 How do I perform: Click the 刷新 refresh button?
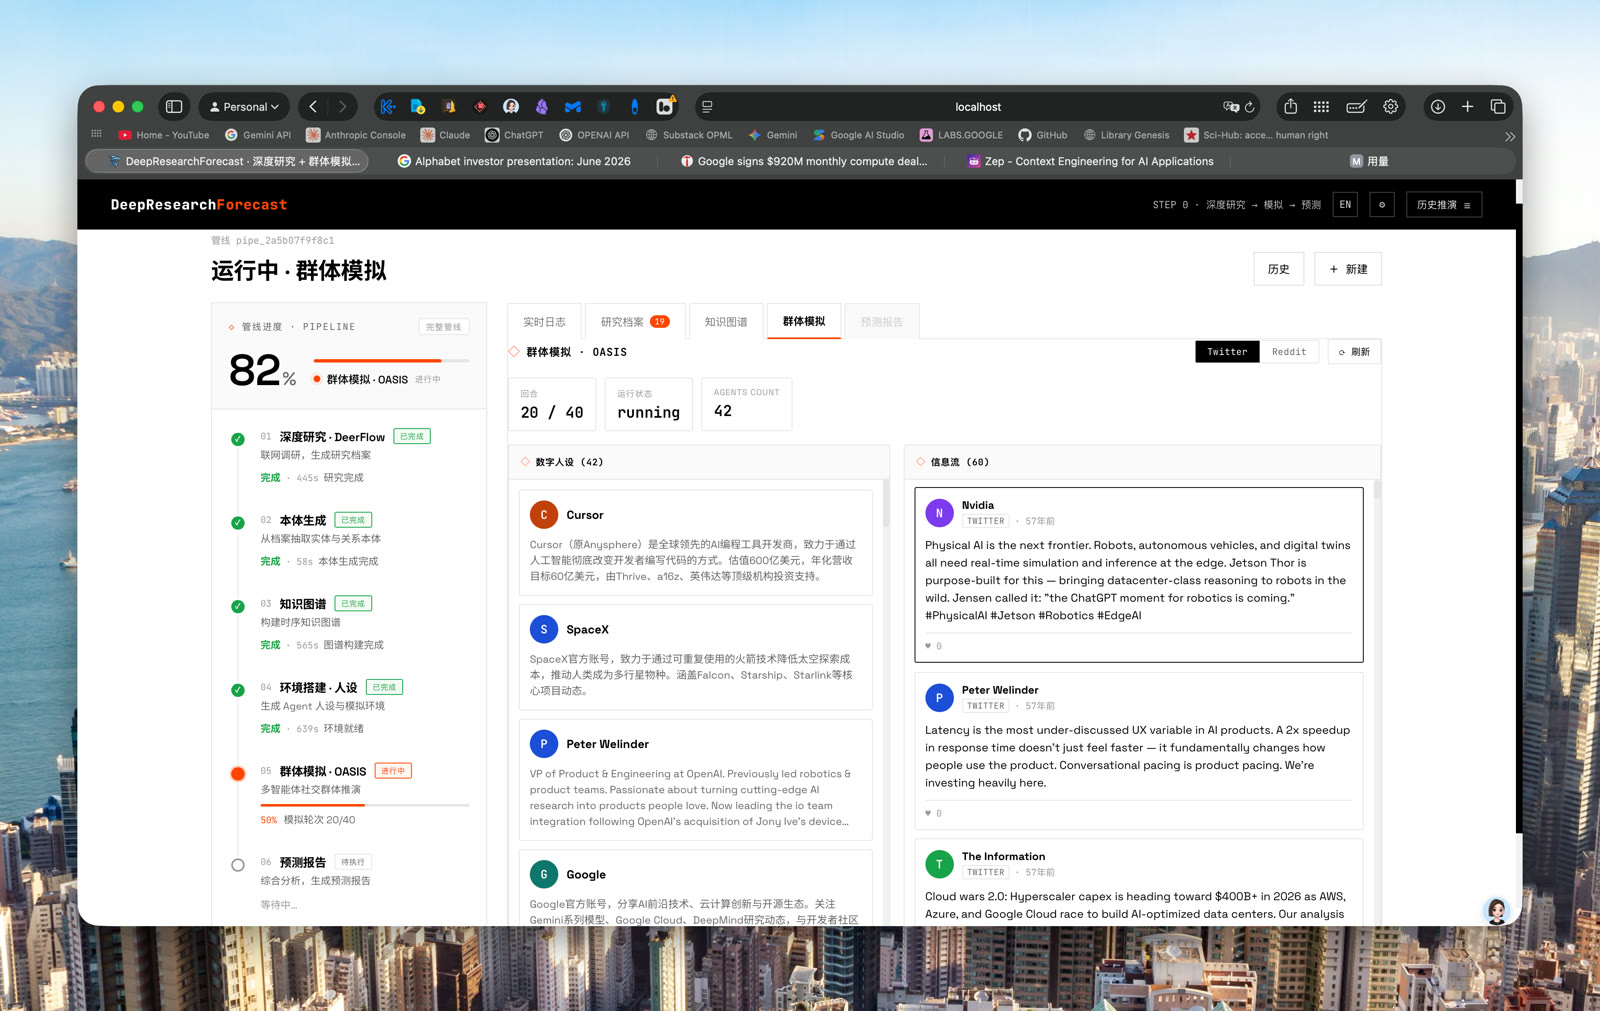1354,352
